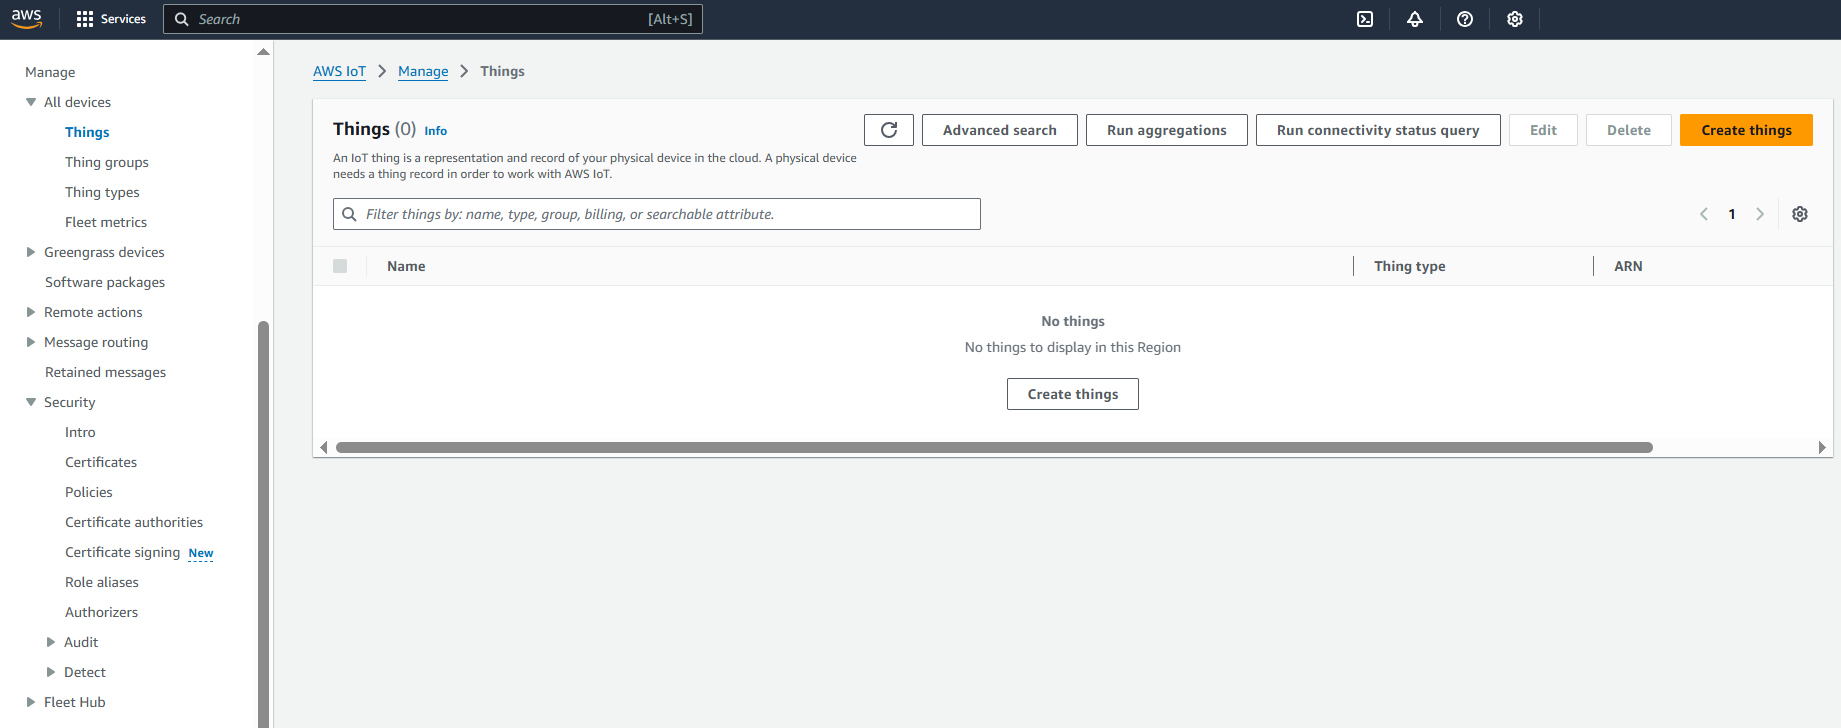Click AWS IoT breadcrumb link
Screen dimensions: 1841x728
coord(339,71)
